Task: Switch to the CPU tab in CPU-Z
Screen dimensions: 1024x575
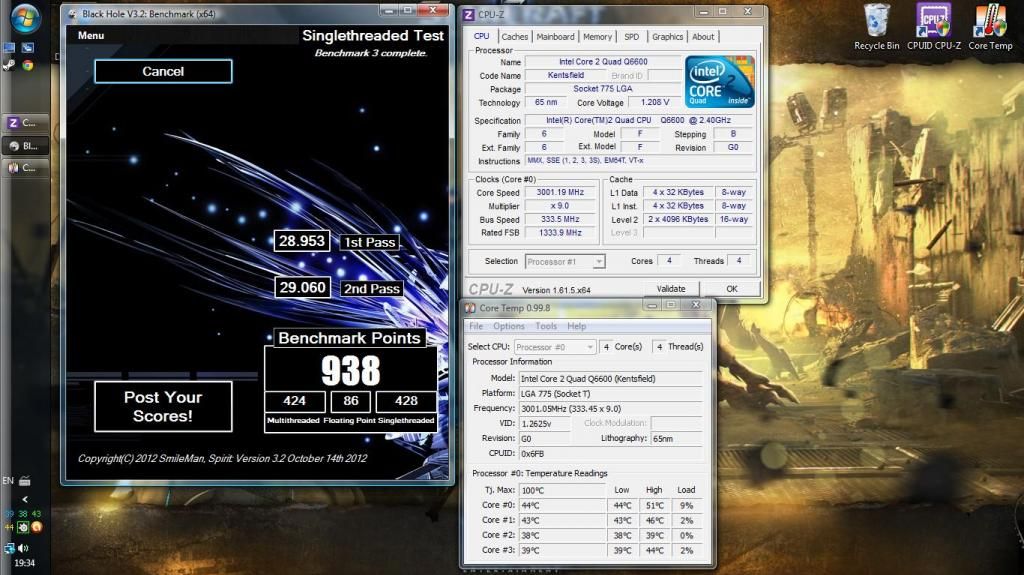Action: (481, 37)
